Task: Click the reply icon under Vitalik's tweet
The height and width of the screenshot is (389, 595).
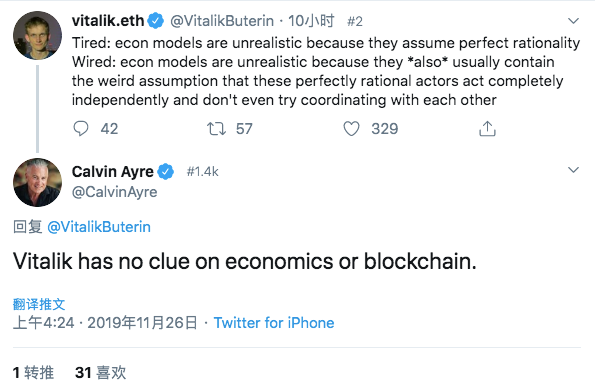Action: 80,129
